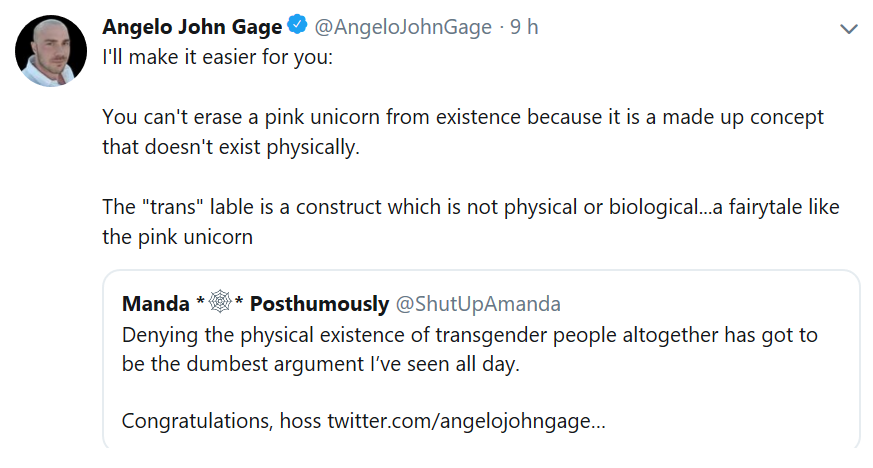This screenshot has width=873, height=468.
Task: Select the word 'Manda' in quoted author name
Action: tap(155, 304)
